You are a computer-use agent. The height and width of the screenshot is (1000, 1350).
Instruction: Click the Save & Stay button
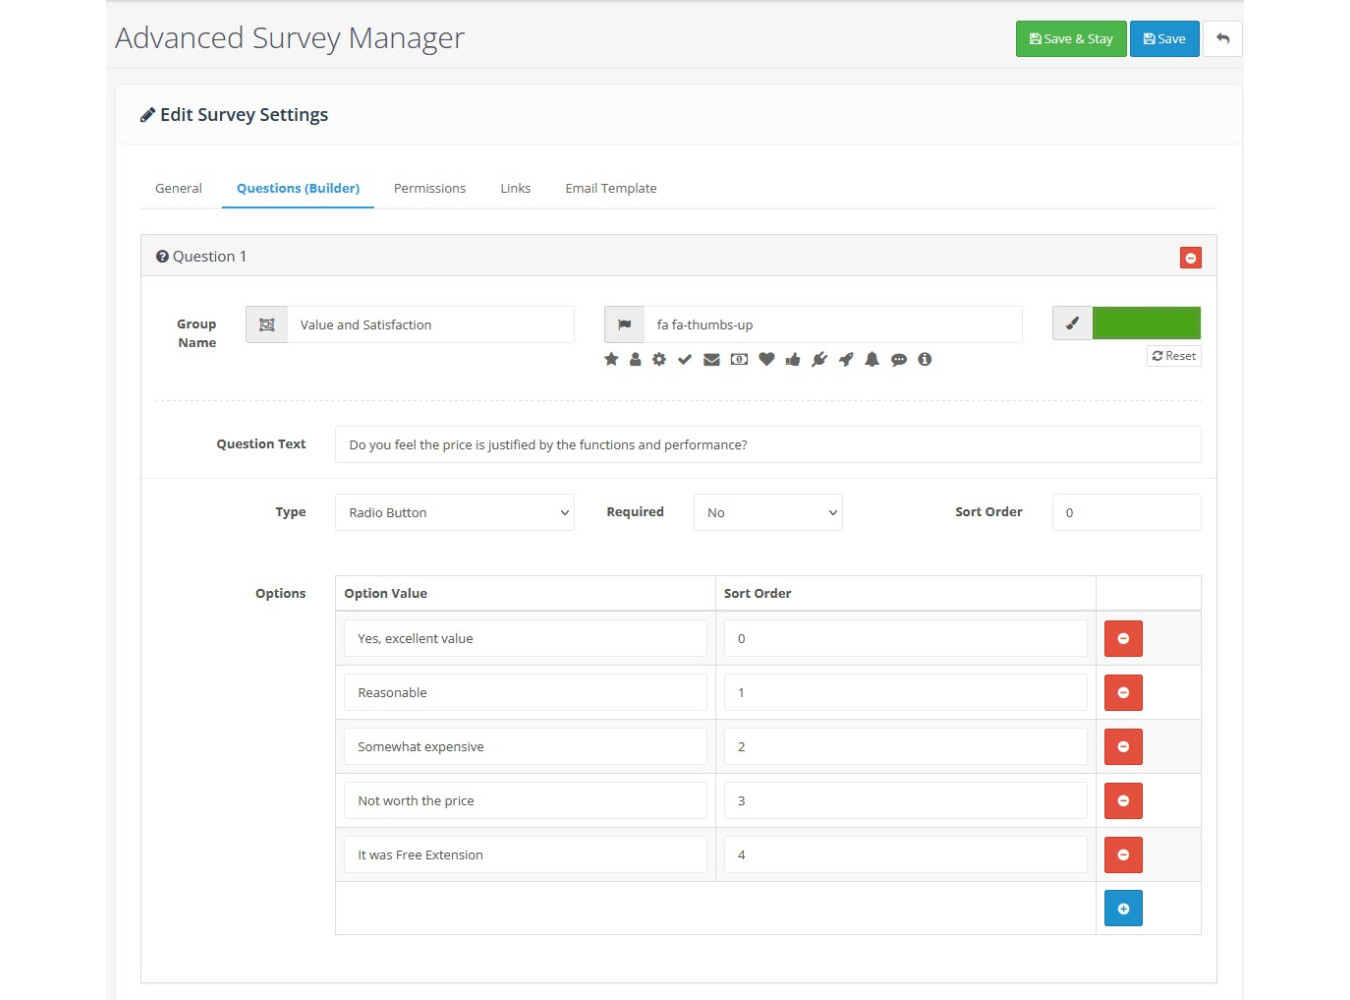(1070, 39)
